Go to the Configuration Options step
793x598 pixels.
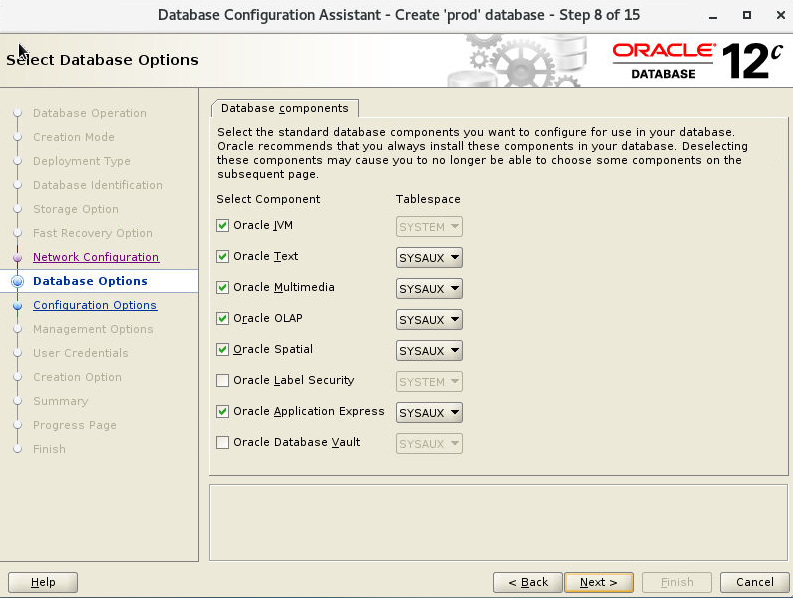[95, 305]
